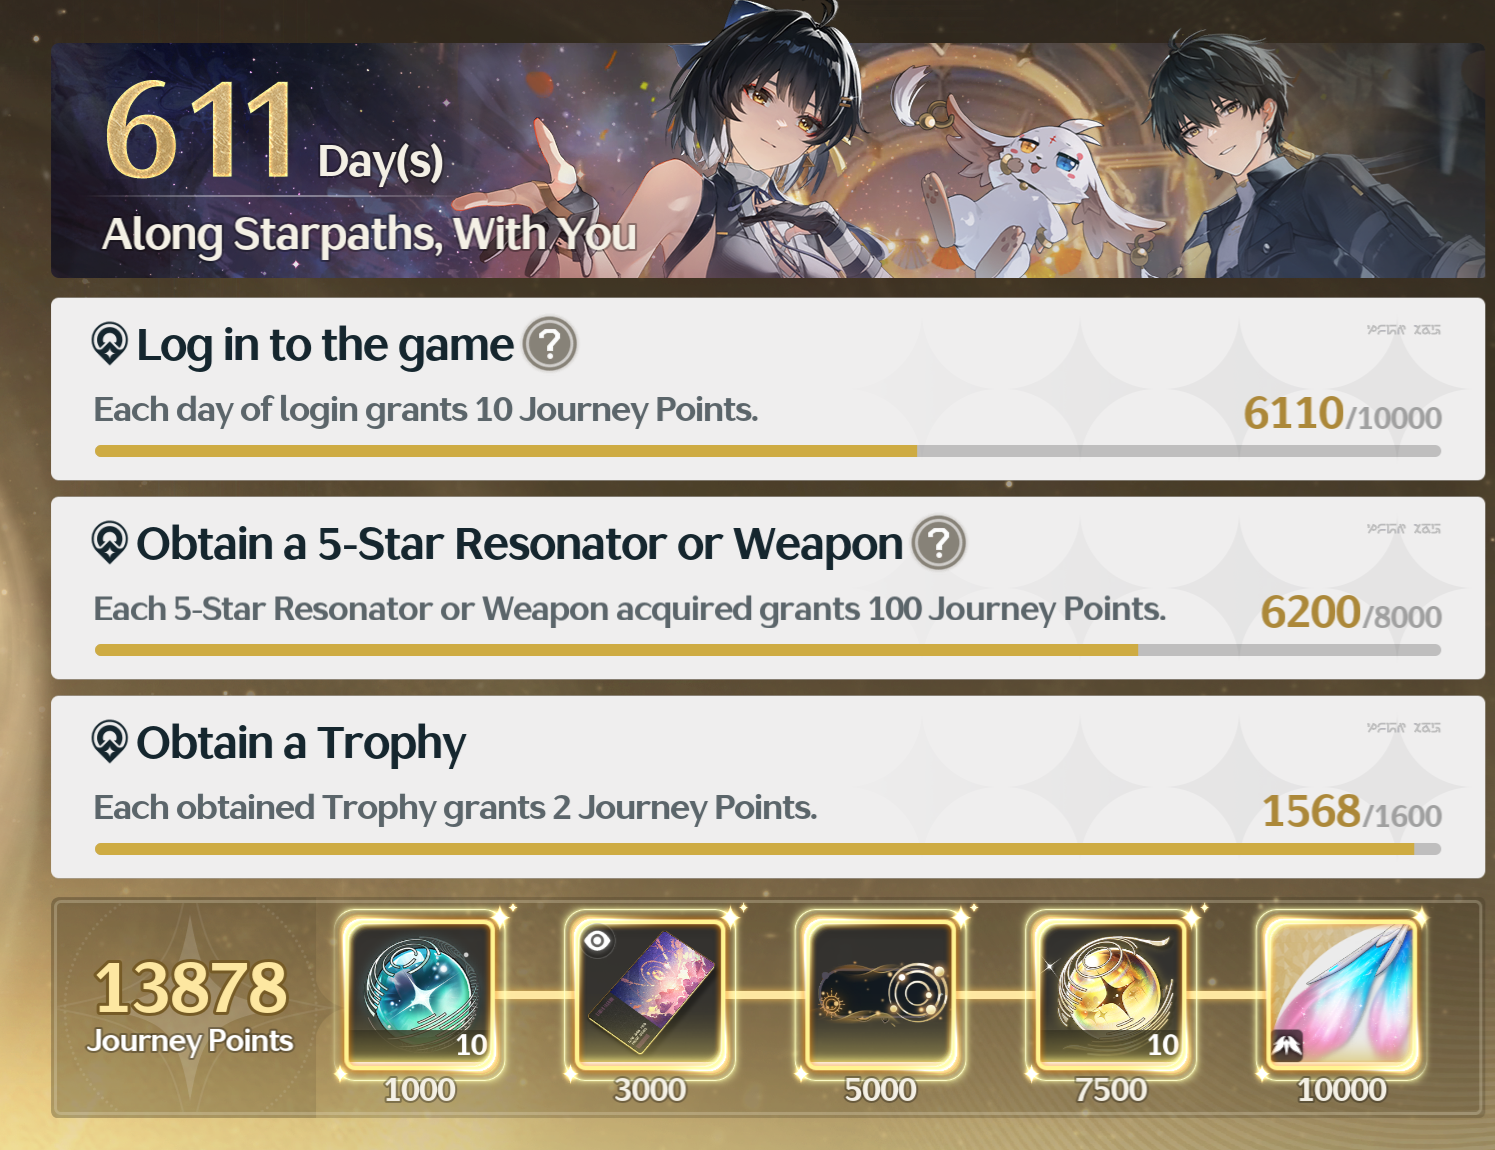This screenshot has width=1495, height=1150.
Task: Select the pin icon beside Obtain a Trophy
Action: [110, 742]
